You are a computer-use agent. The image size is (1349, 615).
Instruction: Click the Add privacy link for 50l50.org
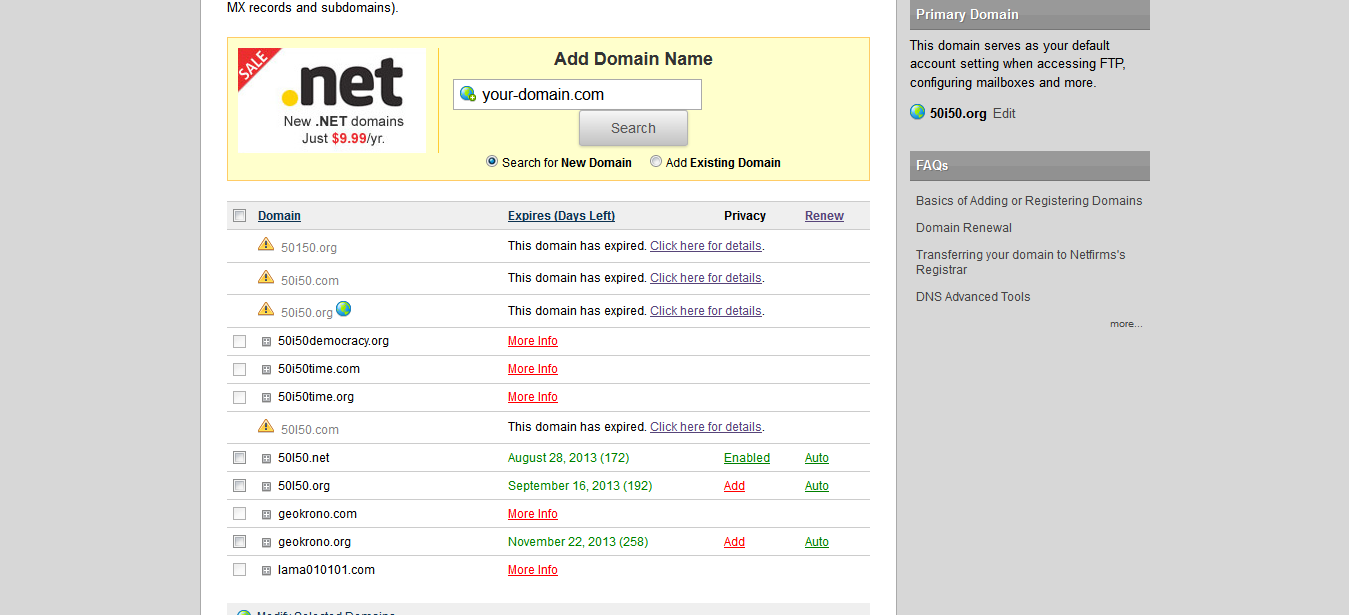734,486
